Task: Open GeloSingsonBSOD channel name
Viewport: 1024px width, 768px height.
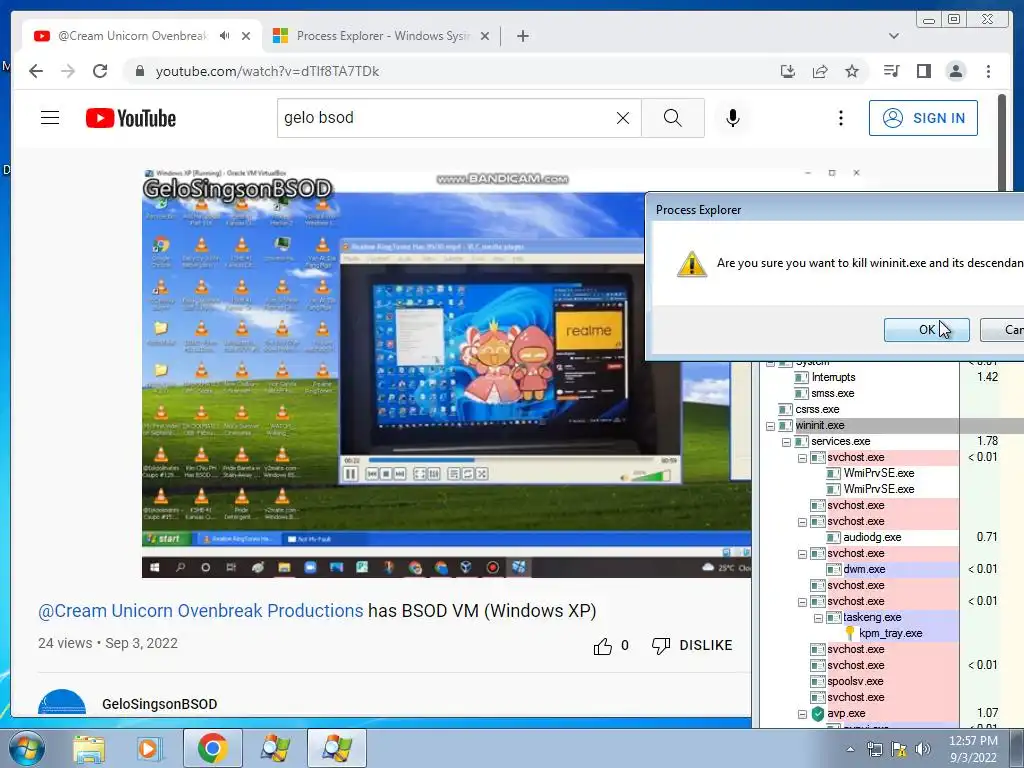Action: tap(159, 704)
